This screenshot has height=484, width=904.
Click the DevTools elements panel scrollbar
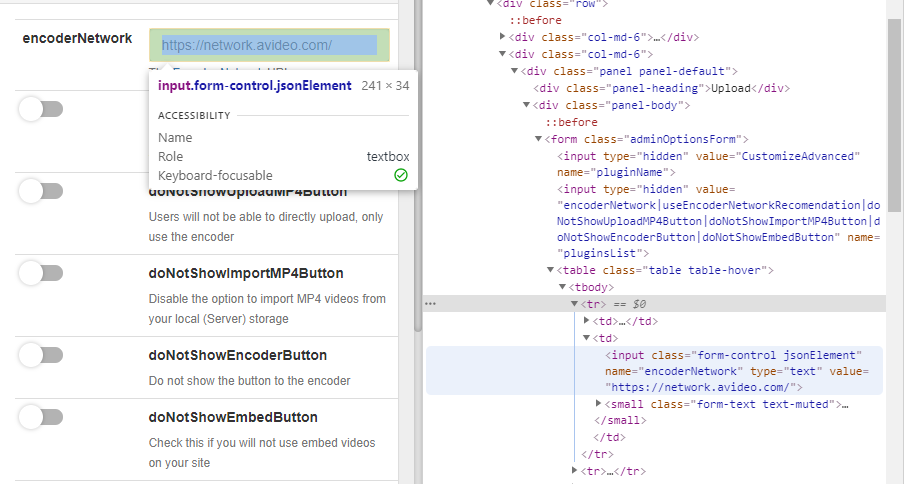tap(894, 115)
